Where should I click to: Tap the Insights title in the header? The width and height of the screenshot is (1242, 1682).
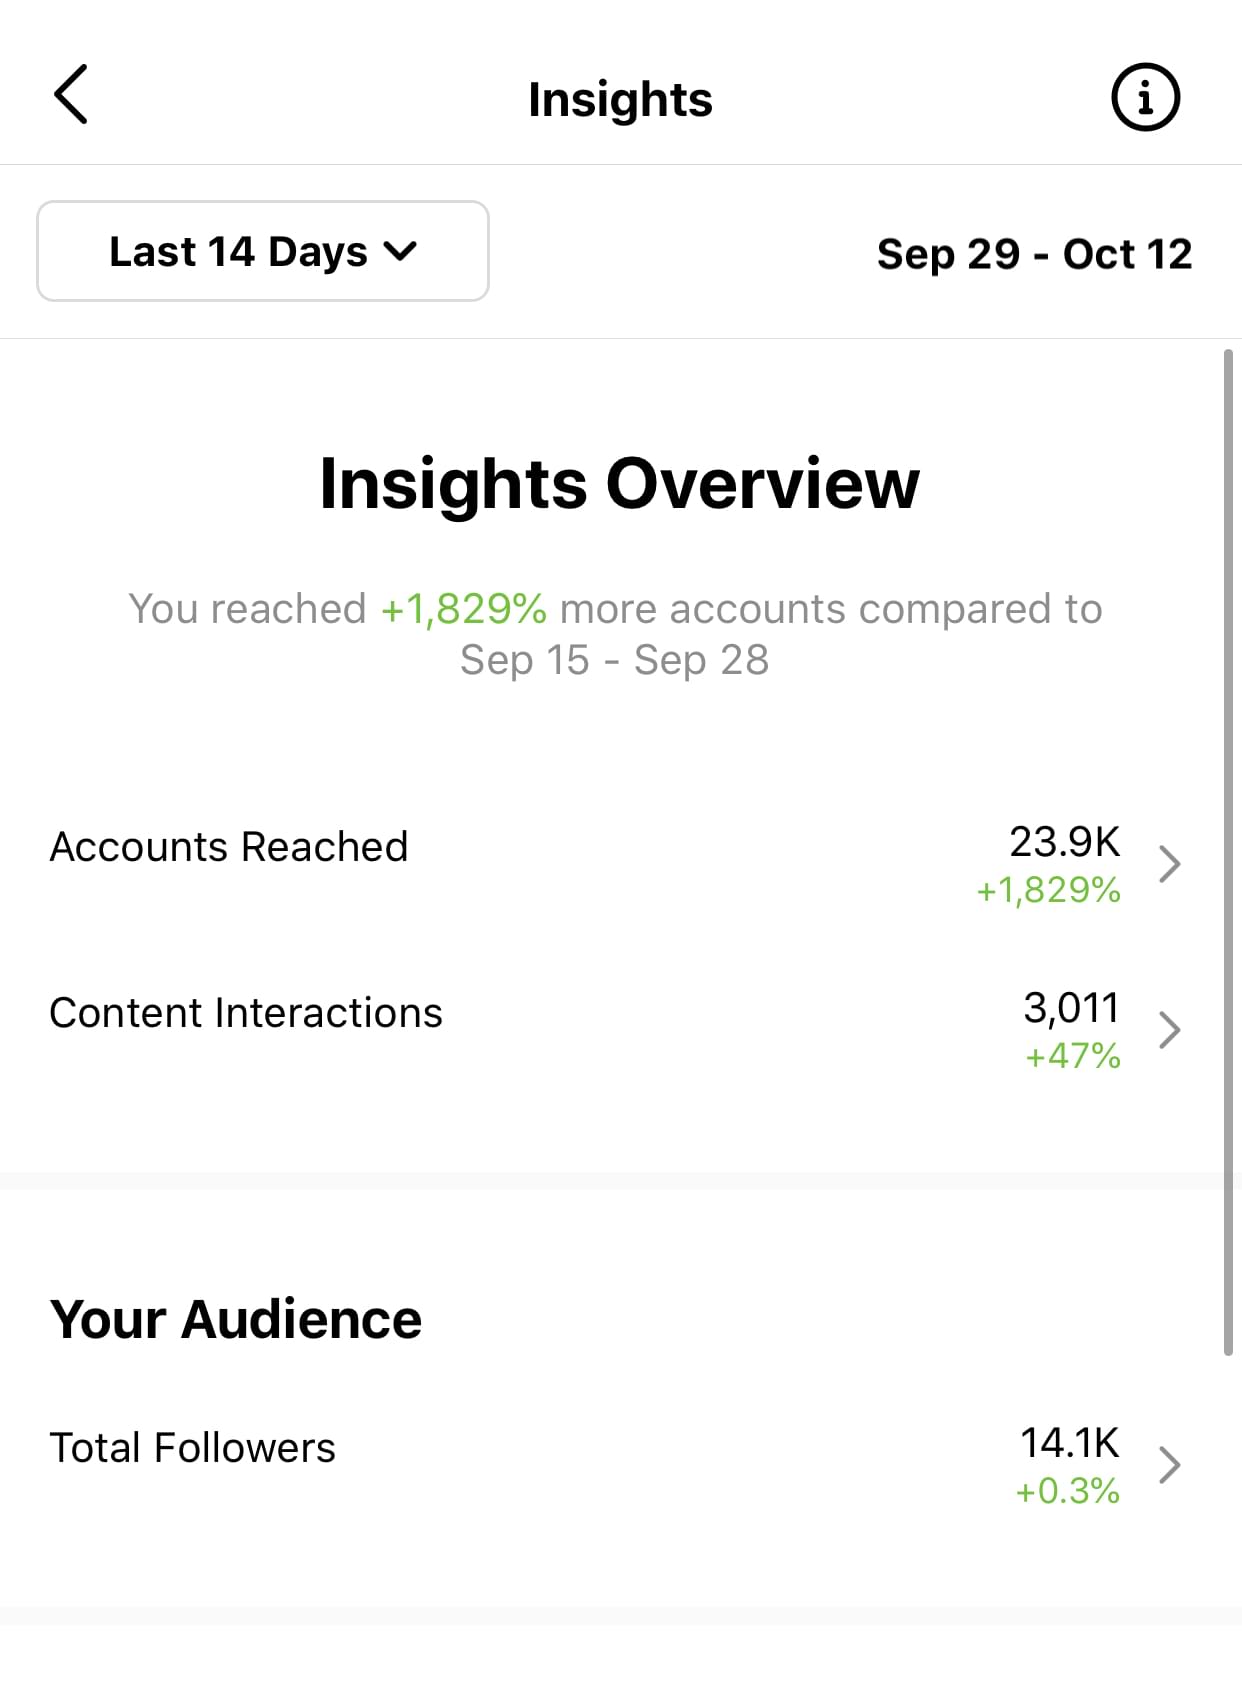pyautogui.click(x=620, y=99)
